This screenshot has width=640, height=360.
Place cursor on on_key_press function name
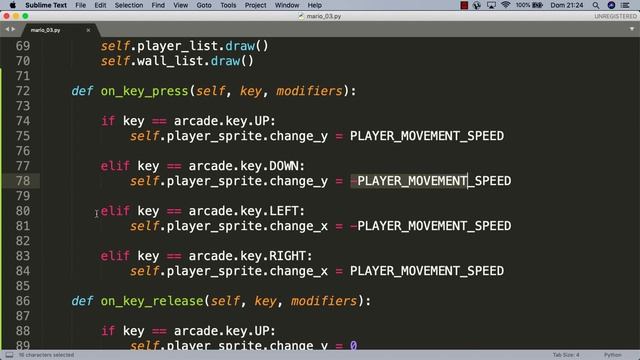click(144, 91)
